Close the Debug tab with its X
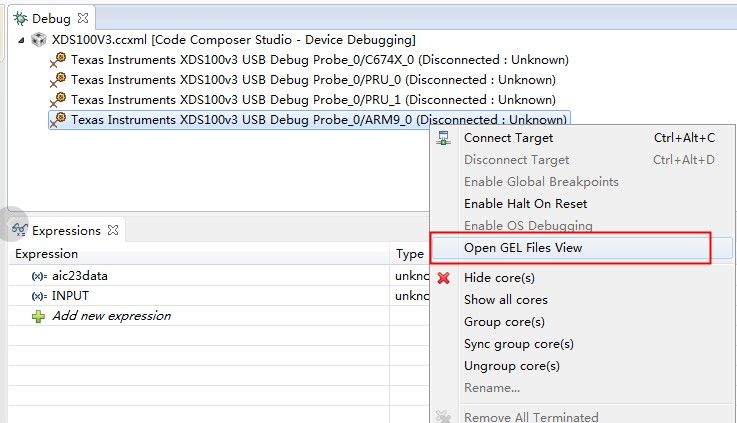737x423 pixels. click(x=83, y=18)
